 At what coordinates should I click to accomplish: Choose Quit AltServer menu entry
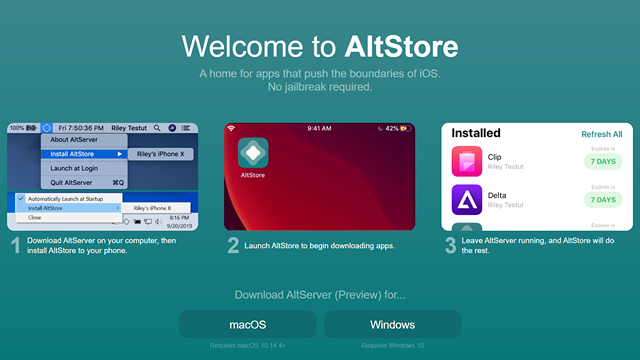point(84,182)
